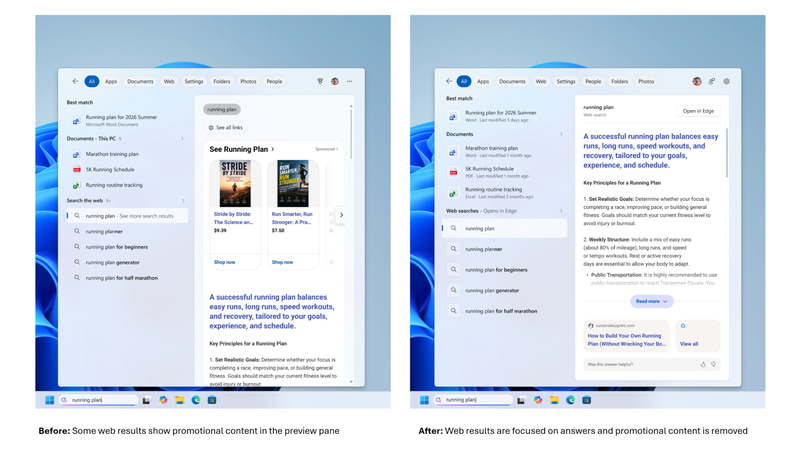The height and width of the screenshot is (450, 800).
Task: Click the 'Open in Edge' button
Action: tap(698, 111)
